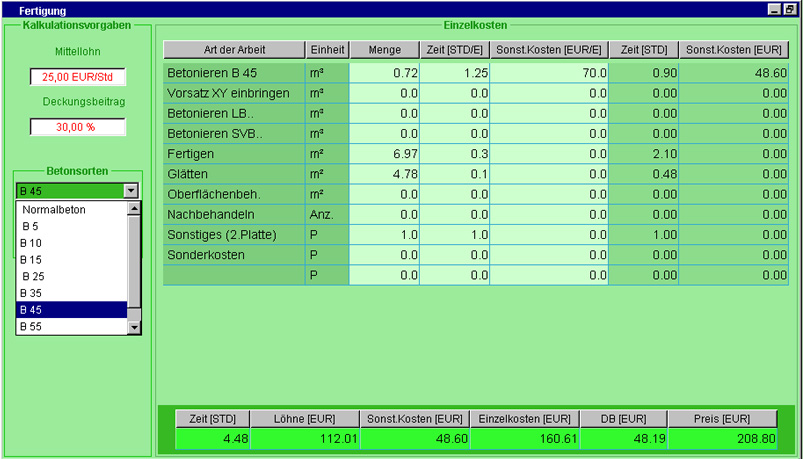Click the Menge column header
Image resolution: width=804 pixels, height=459 pixels.
click(384, 50)
